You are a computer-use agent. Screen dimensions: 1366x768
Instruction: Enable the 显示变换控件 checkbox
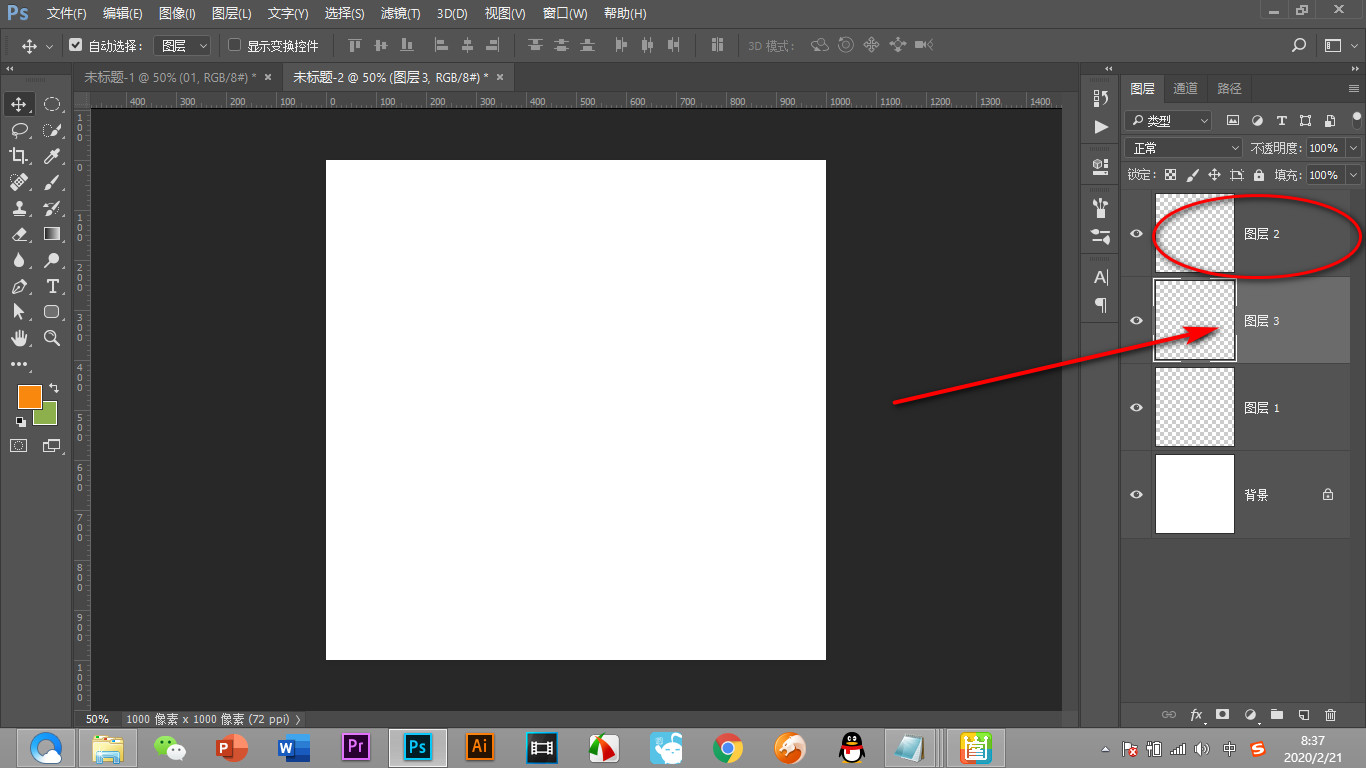click(x=235, y=45)
